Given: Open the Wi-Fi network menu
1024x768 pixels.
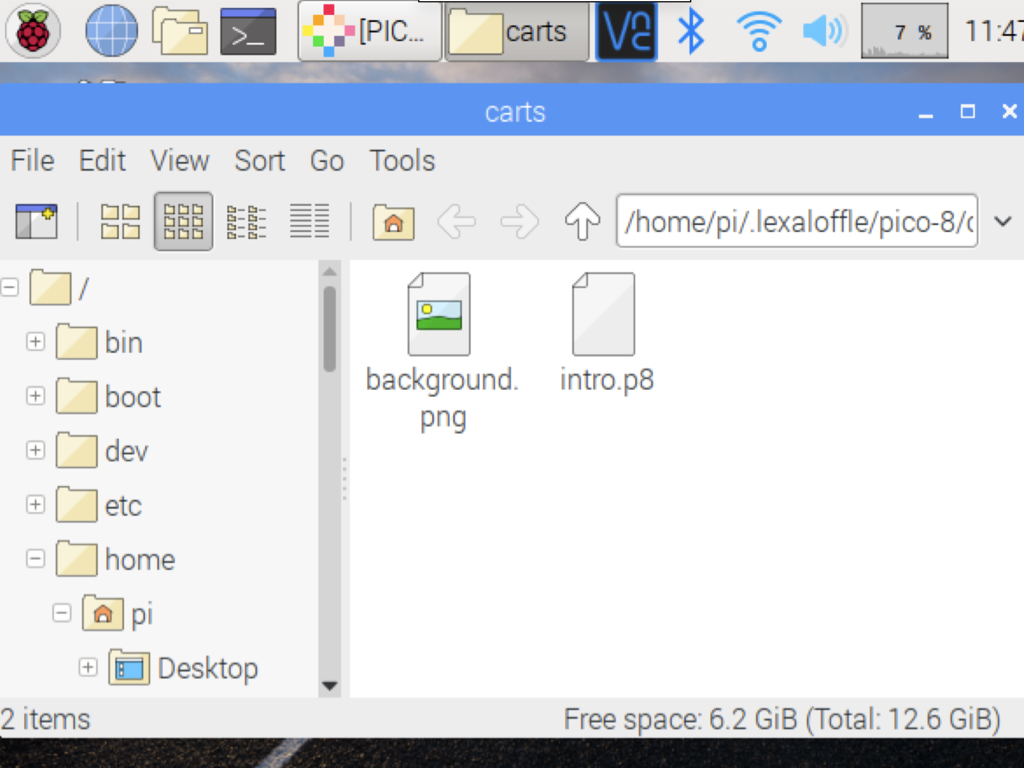Looking at the screenshot, I should 758,31.
